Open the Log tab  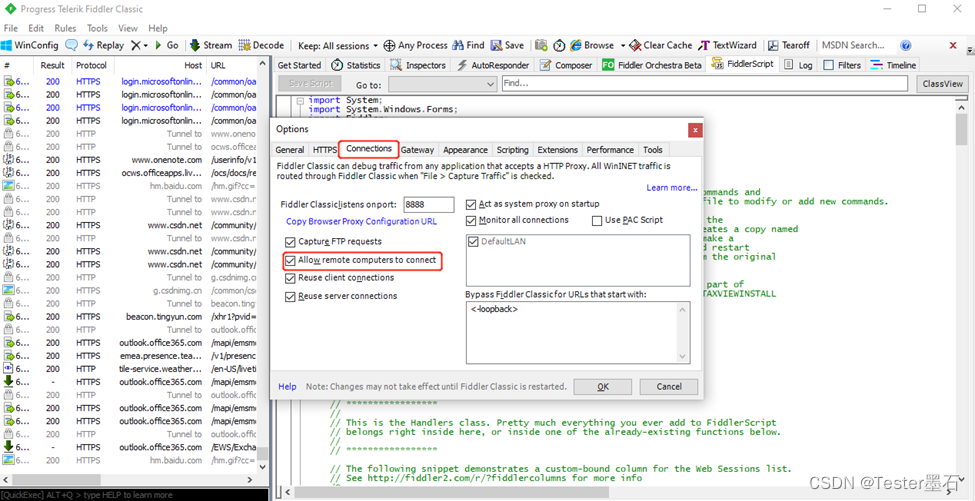coord(798,65)
